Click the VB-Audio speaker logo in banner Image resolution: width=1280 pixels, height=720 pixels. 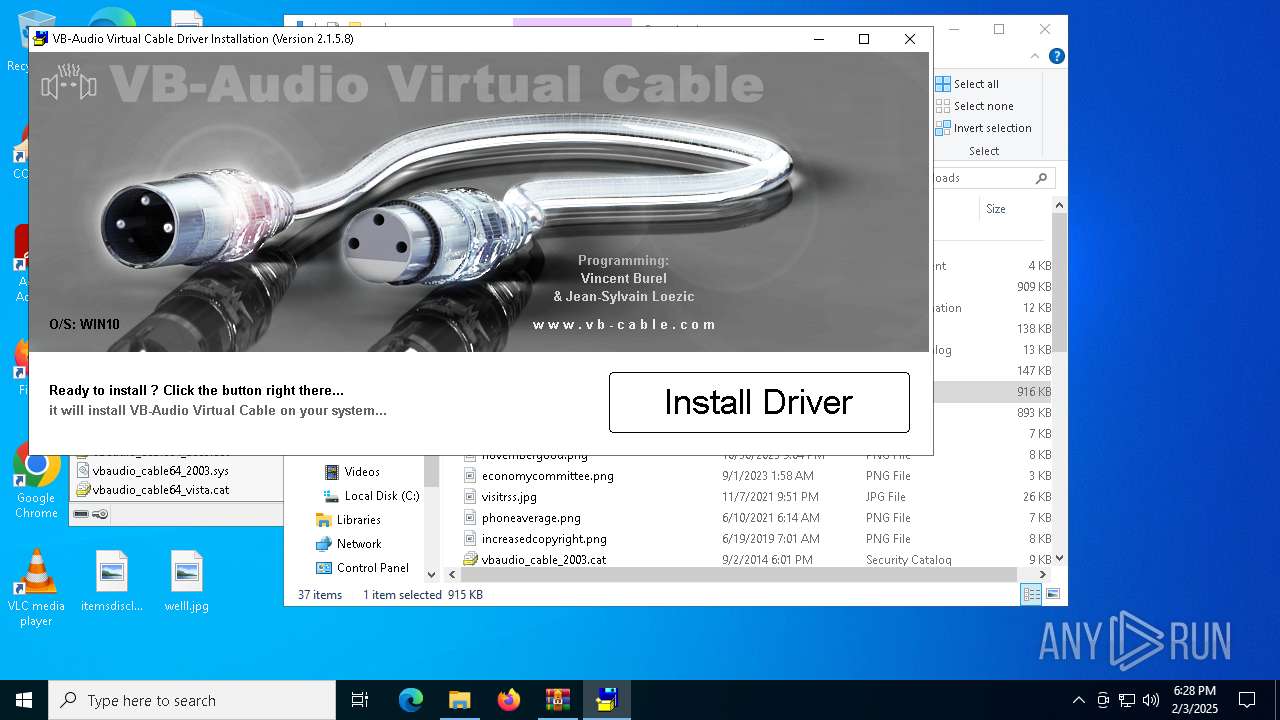point(69,82)
